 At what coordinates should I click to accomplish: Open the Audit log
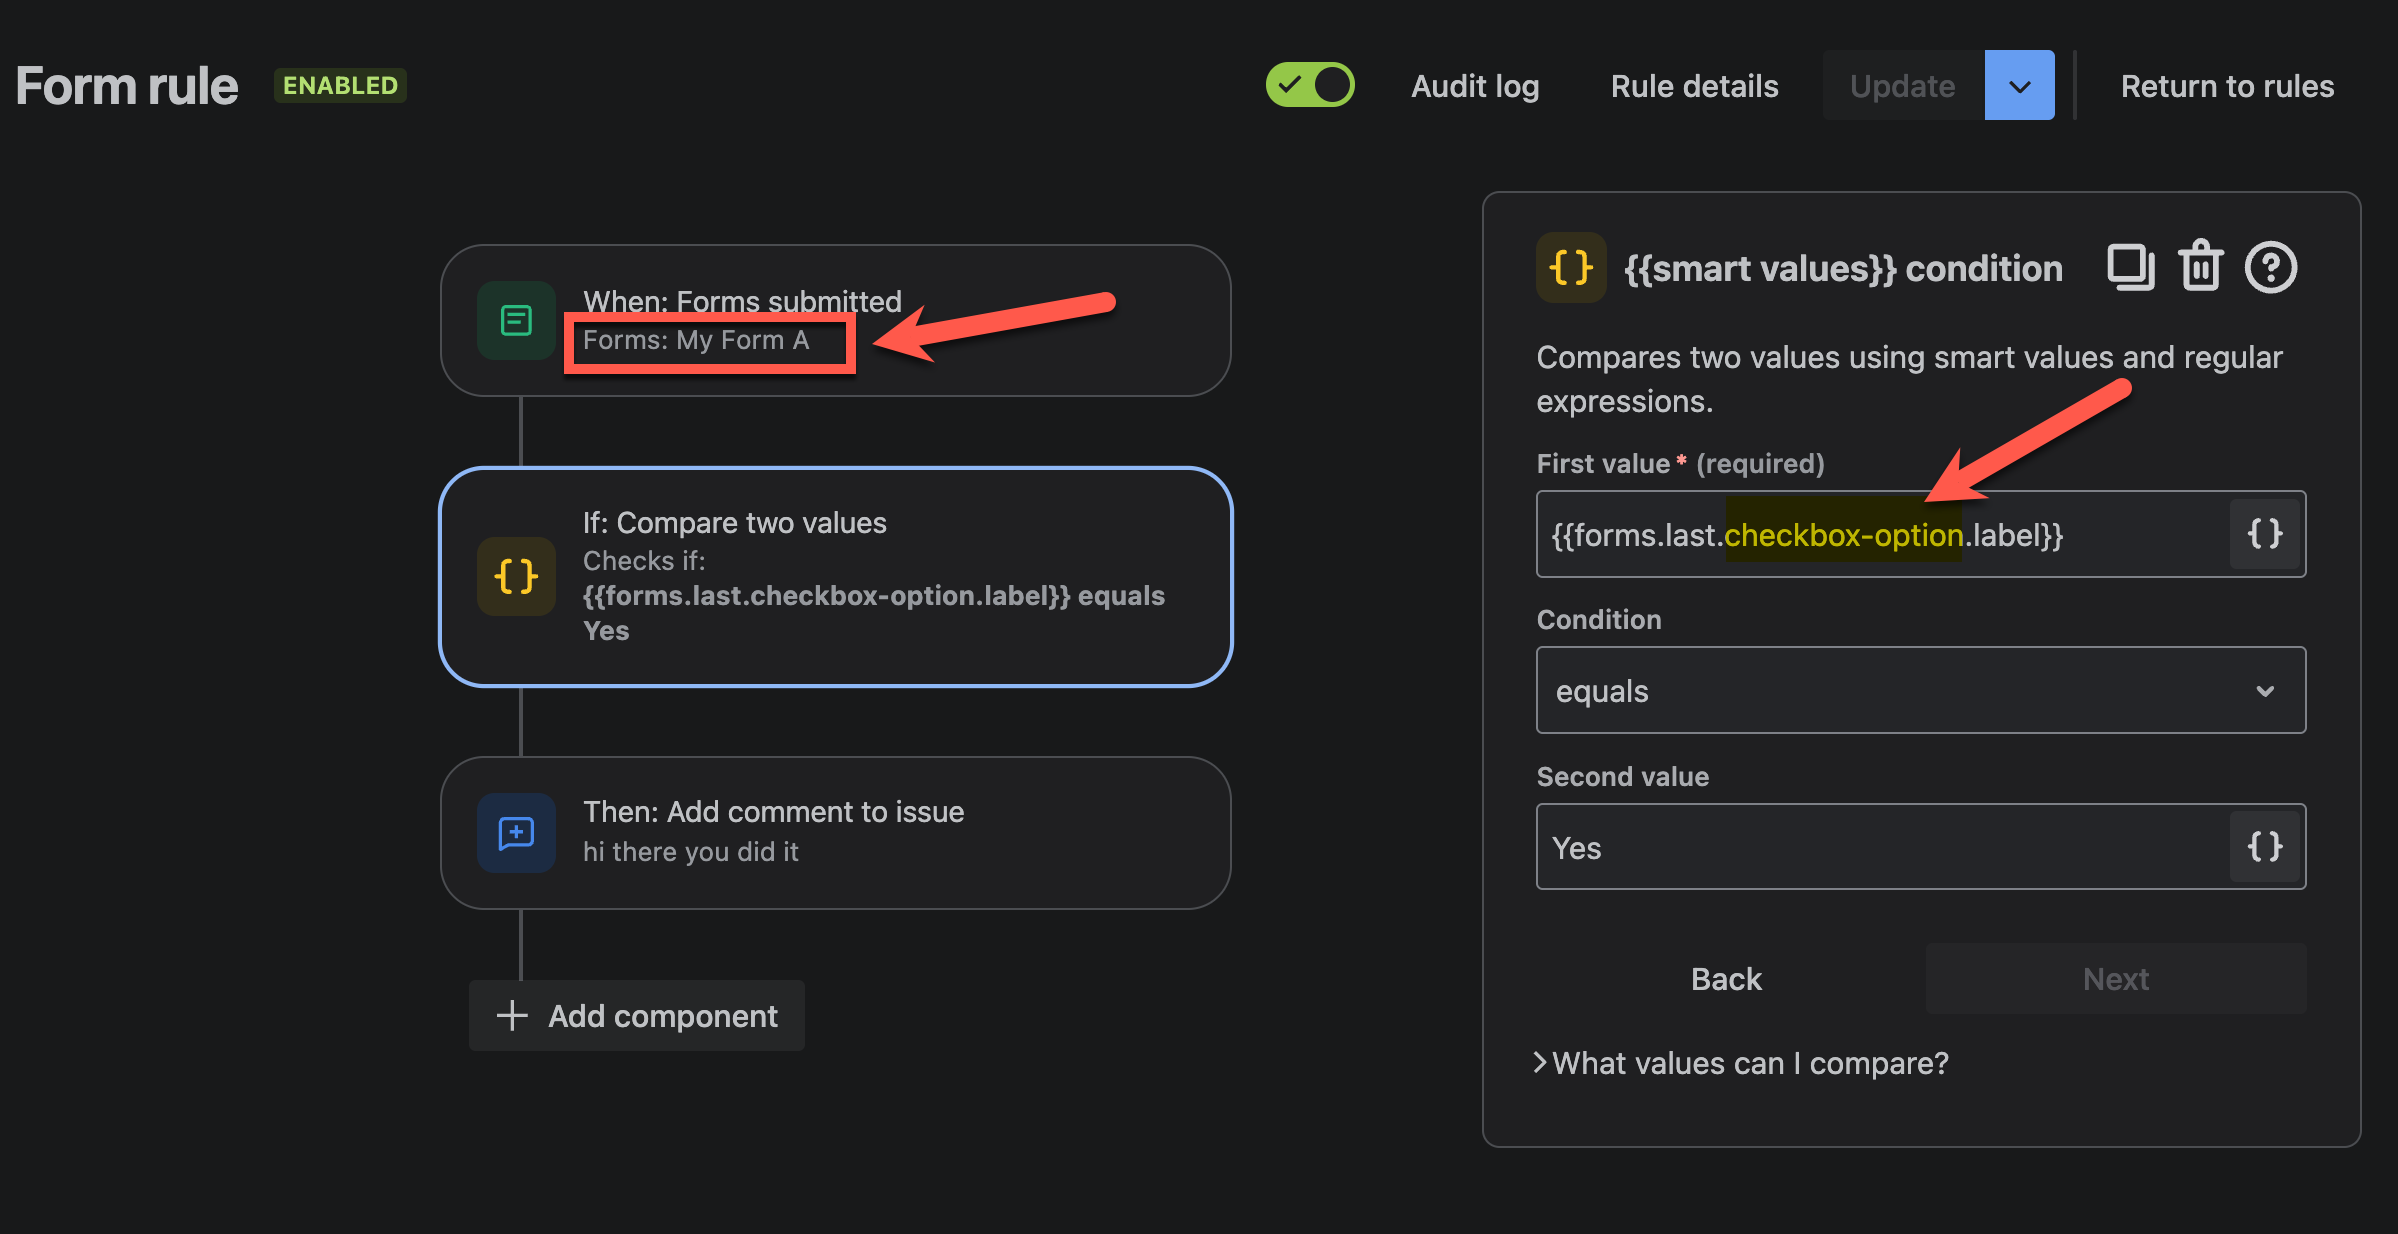pos(1474,86)
